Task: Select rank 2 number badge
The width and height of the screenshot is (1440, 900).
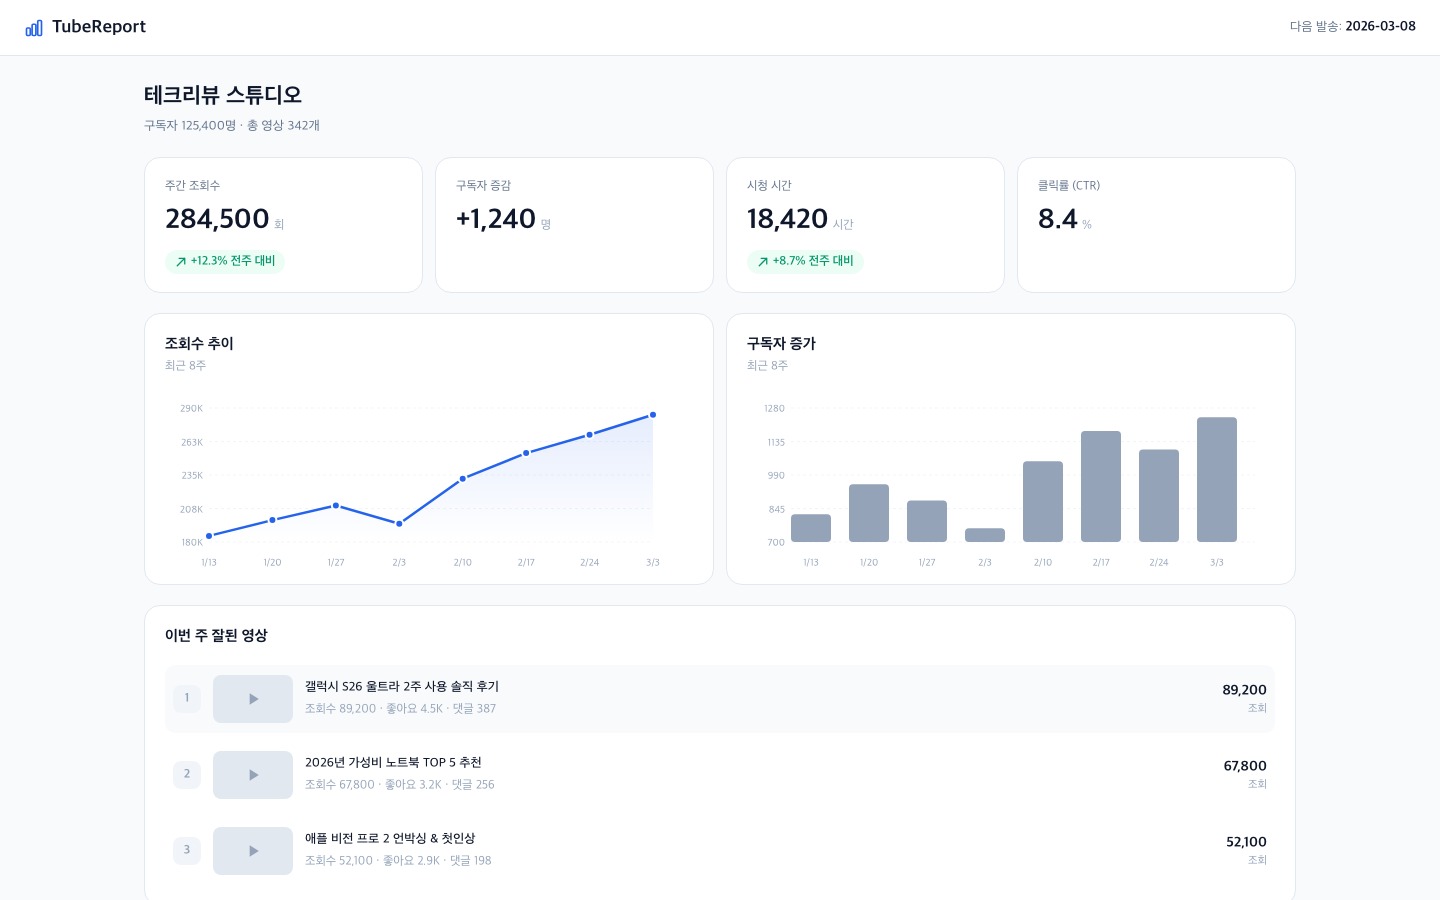Action: pos(187,774)
